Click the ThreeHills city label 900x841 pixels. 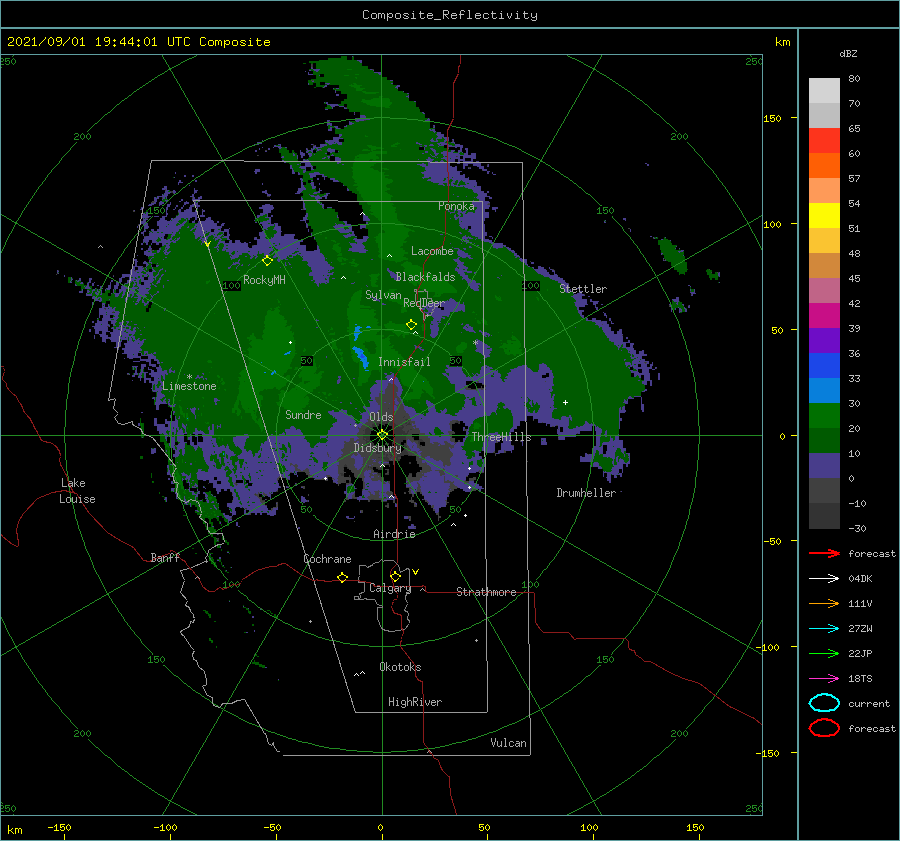501,437
